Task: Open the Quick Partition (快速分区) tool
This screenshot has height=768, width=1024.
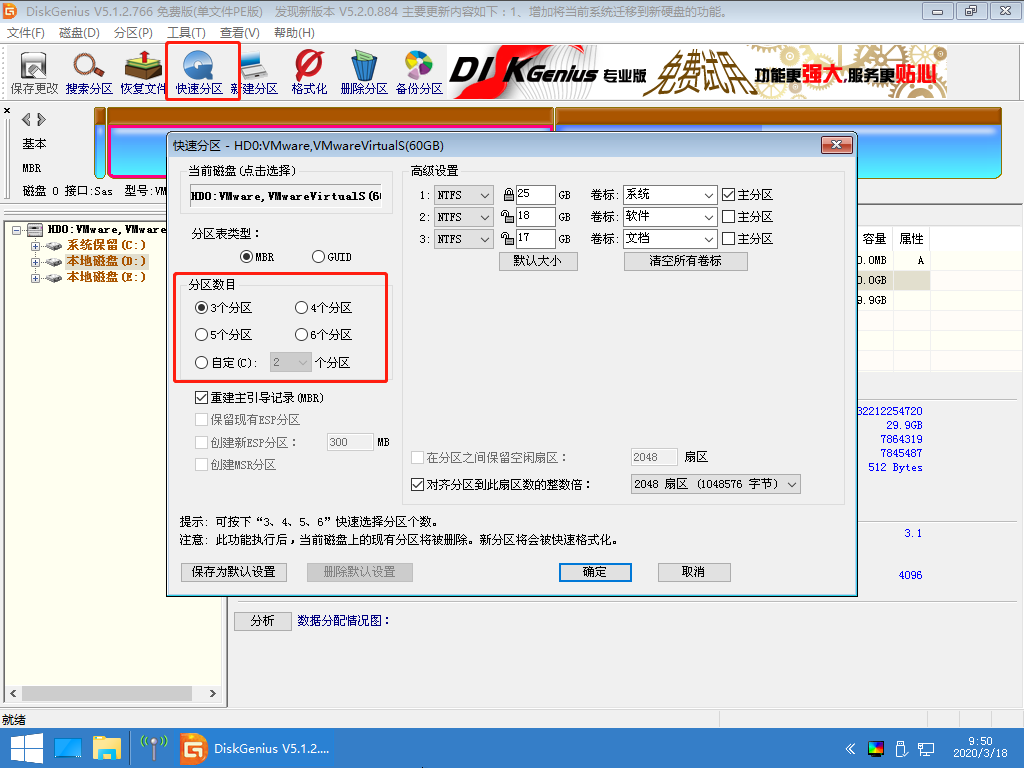Action: [x=199, y=73]
